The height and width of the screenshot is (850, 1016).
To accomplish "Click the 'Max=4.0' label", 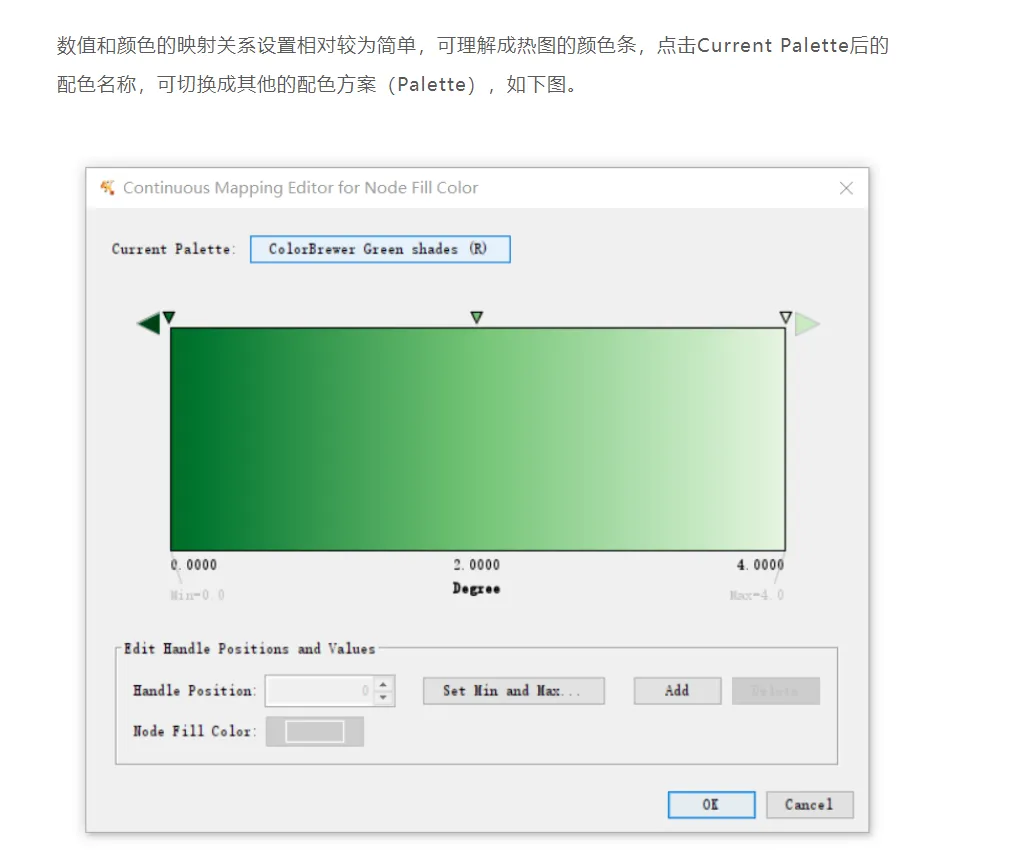I will coord(757,595).
